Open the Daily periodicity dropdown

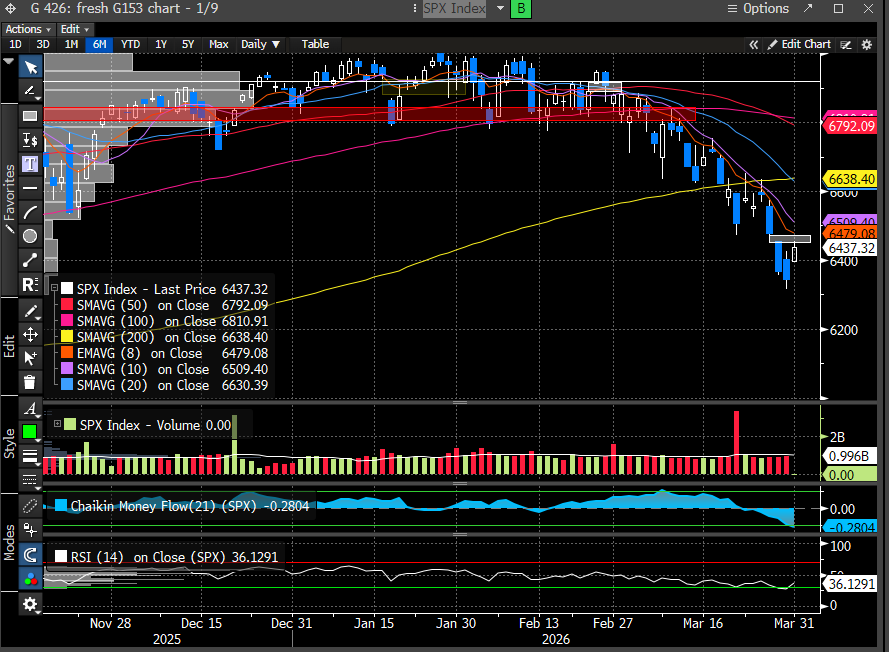(259, 44)
